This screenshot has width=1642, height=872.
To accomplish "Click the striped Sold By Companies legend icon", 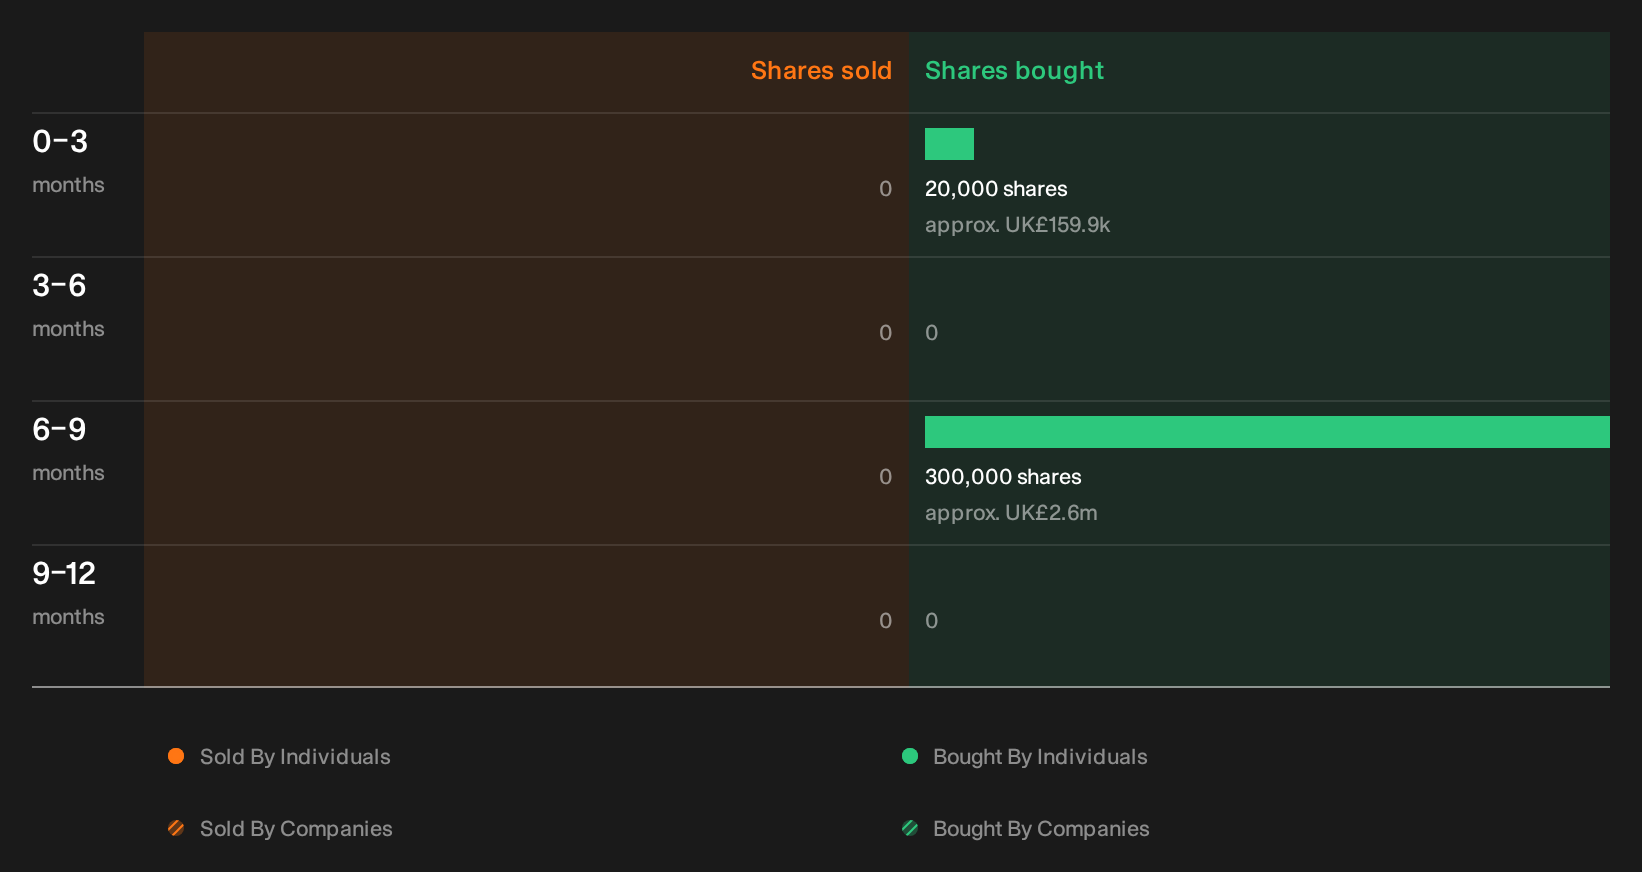I will [x=176, y=828].
